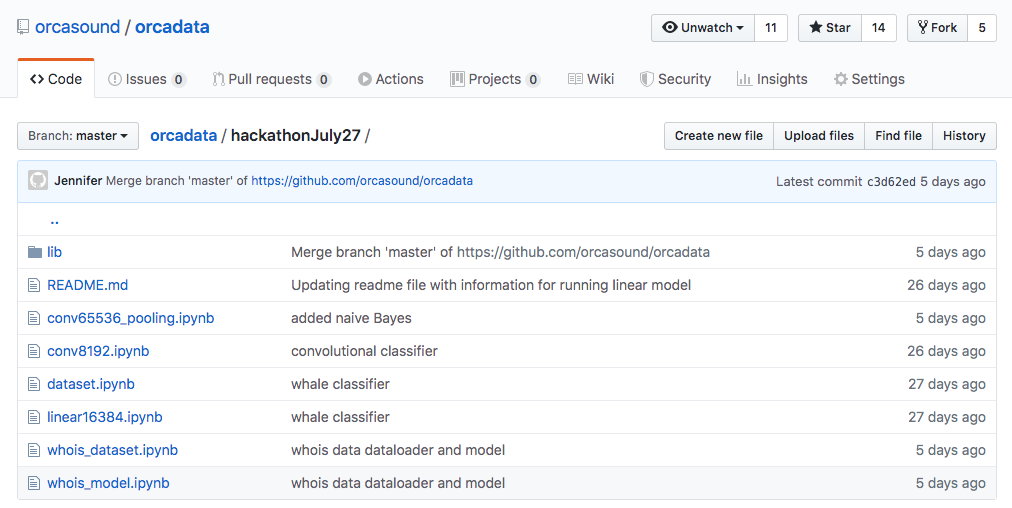Open the orcadata repository title link
This screenshot has height=508, width=1012.
172,27
